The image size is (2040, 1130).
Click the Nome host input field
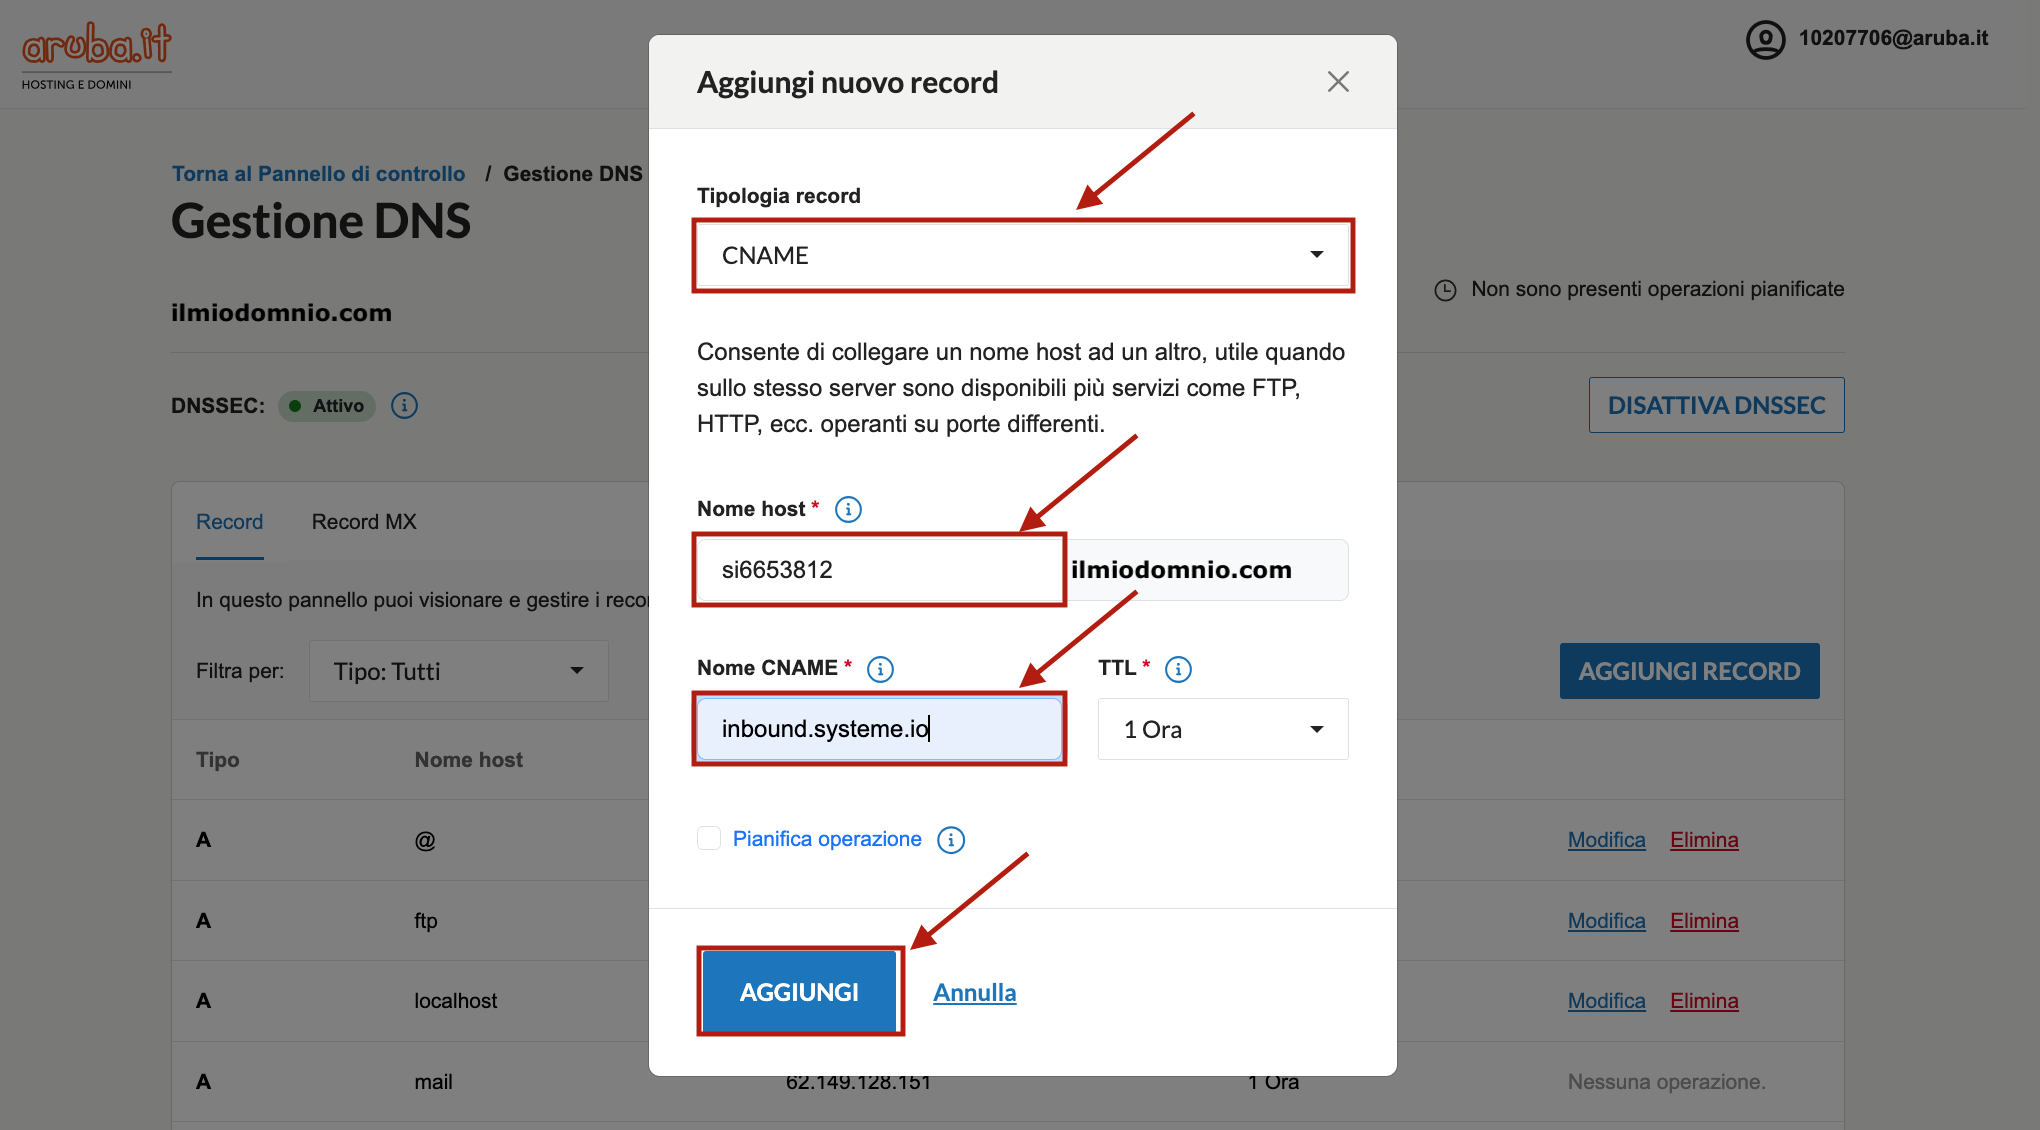880,570
